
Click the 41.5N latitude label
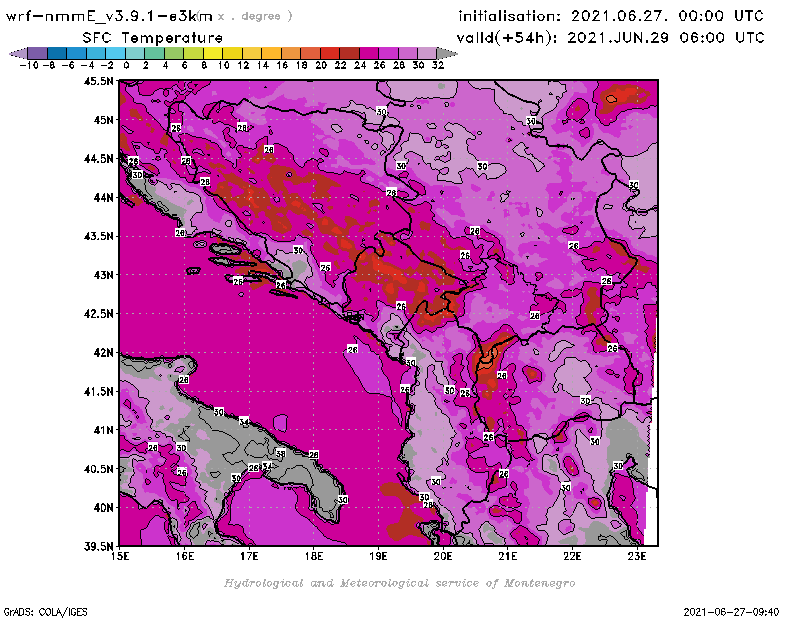tap(98, 391)
